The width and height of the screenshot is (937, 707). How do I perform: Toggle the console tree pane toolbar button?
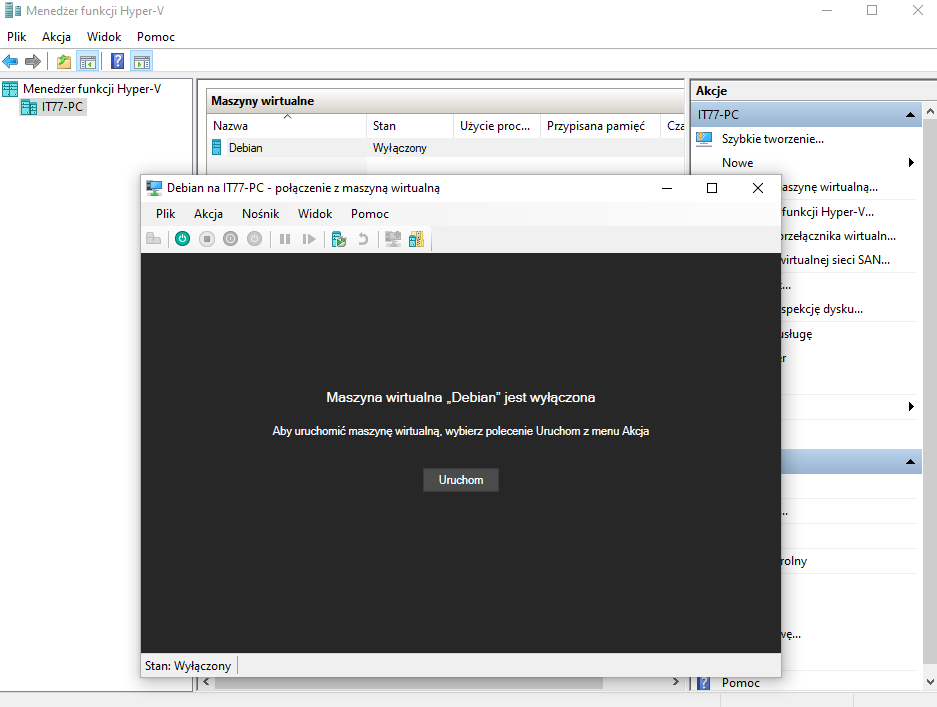[88, 62]
